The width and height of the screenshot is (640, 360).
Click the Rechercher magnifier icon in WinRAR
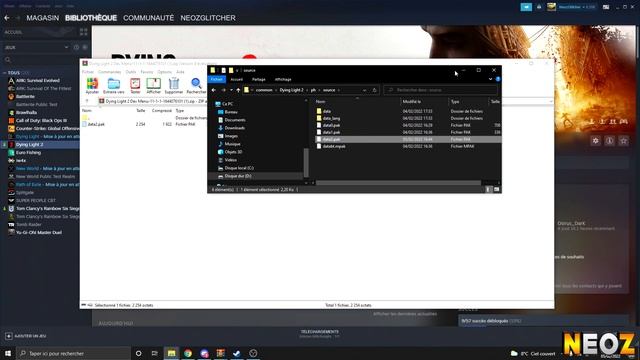(196, 86)
